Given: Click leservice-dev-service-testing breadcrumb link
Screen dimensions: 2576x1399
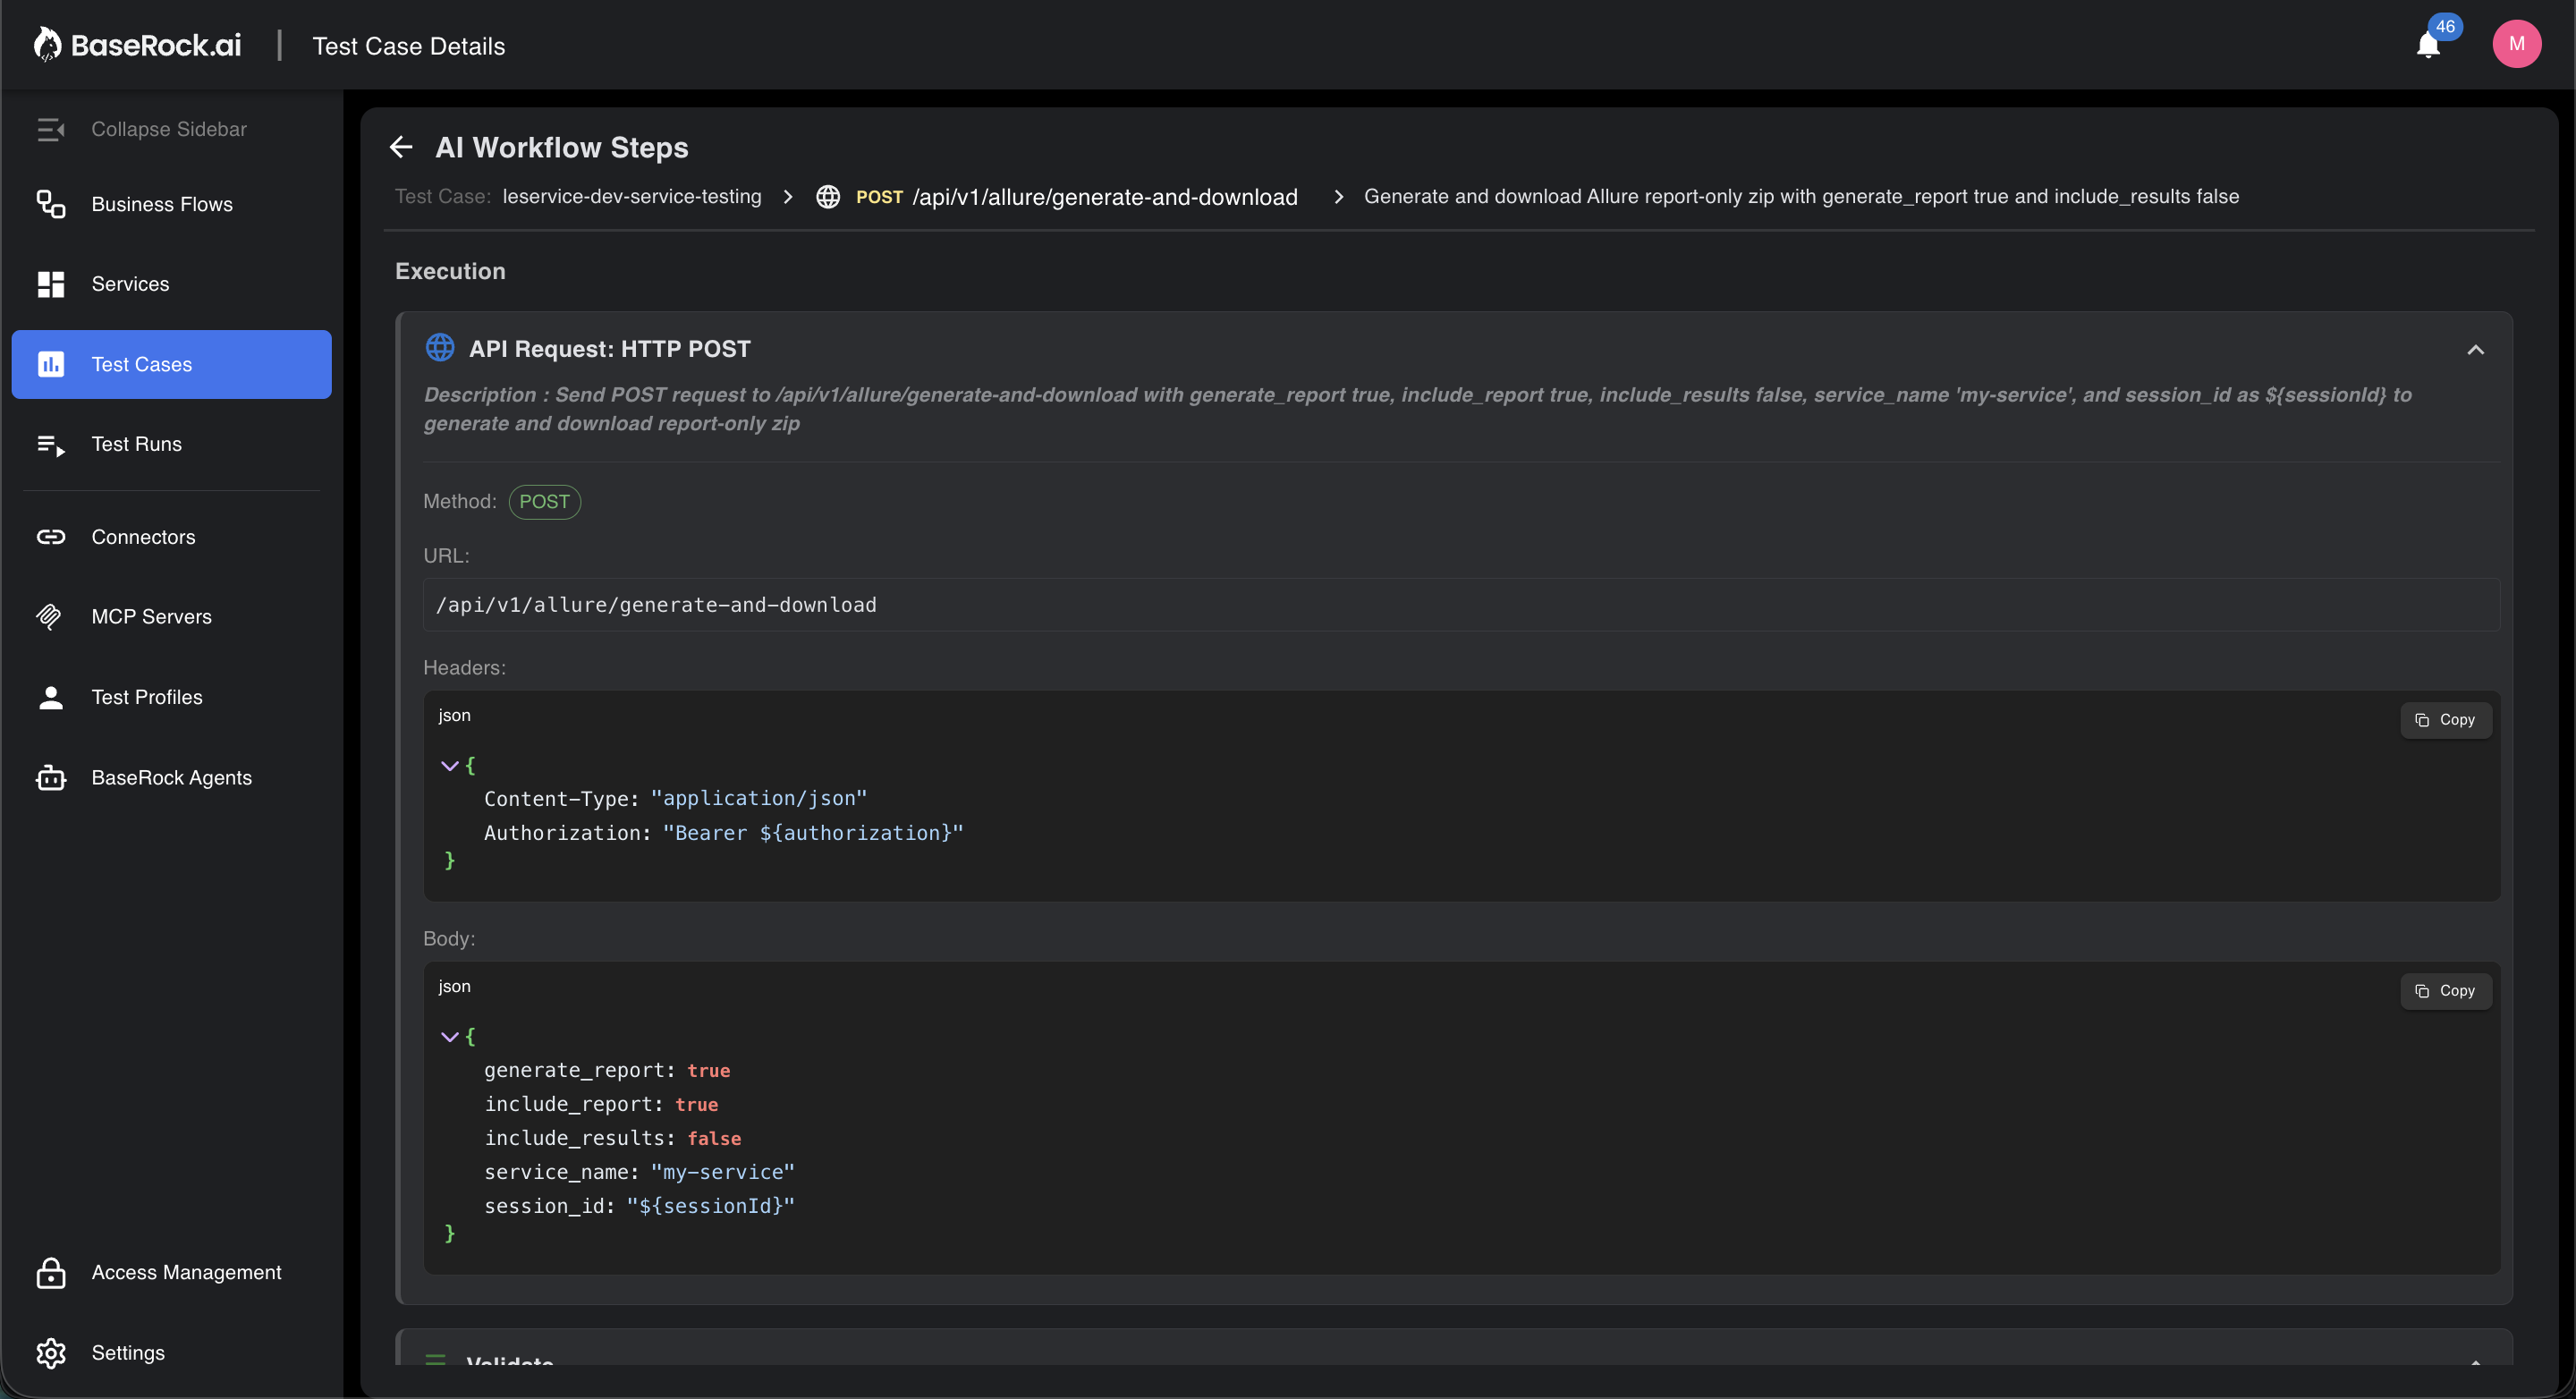Looking at the screenshot, I should [631, 197].
